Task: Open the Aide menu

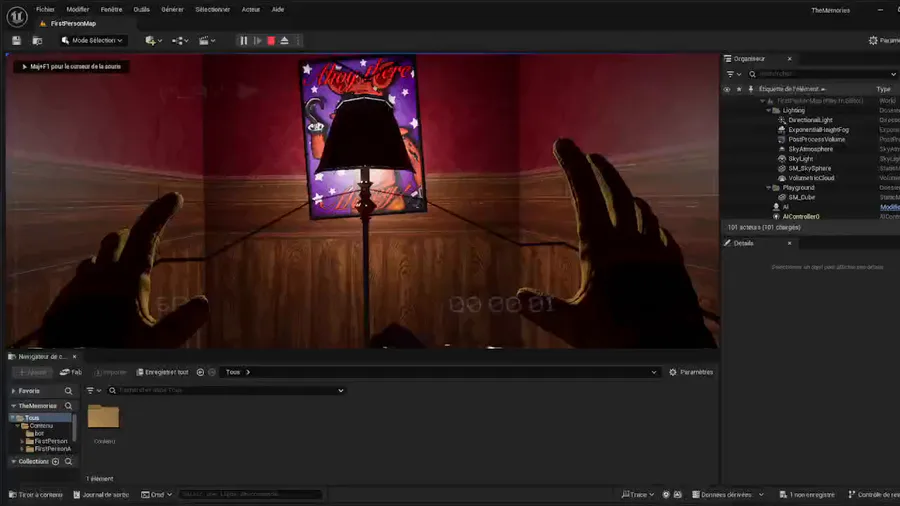Action: click(278, 10)
